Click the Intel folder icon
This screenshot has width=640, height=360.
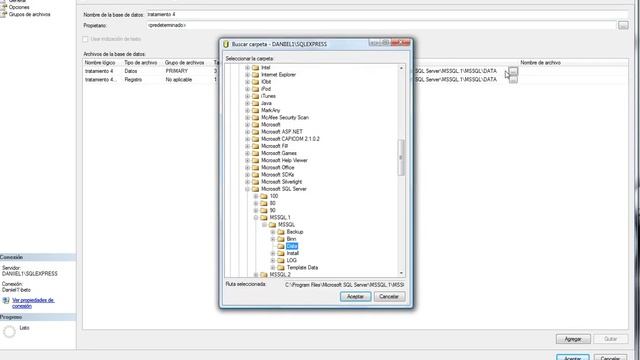click(x=256, y=68)
